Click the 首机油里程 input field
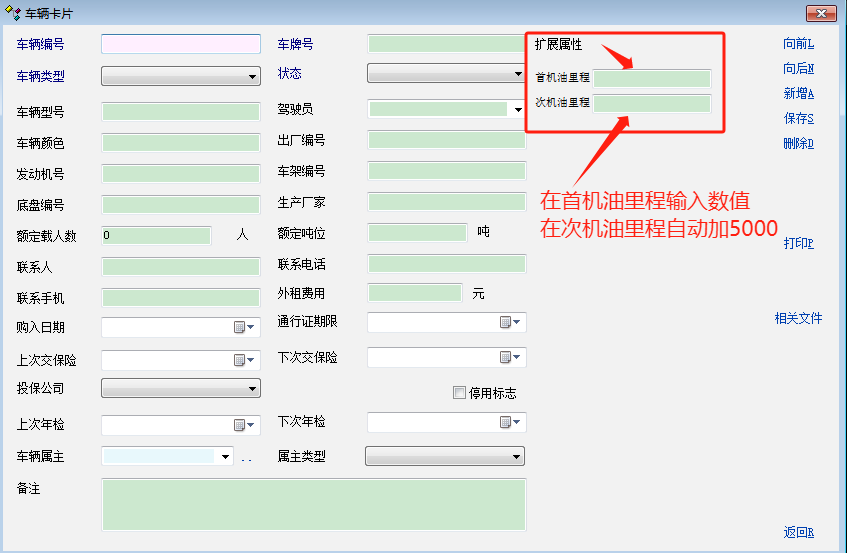This screenshot has height=553, width=847. click(652, 78)
